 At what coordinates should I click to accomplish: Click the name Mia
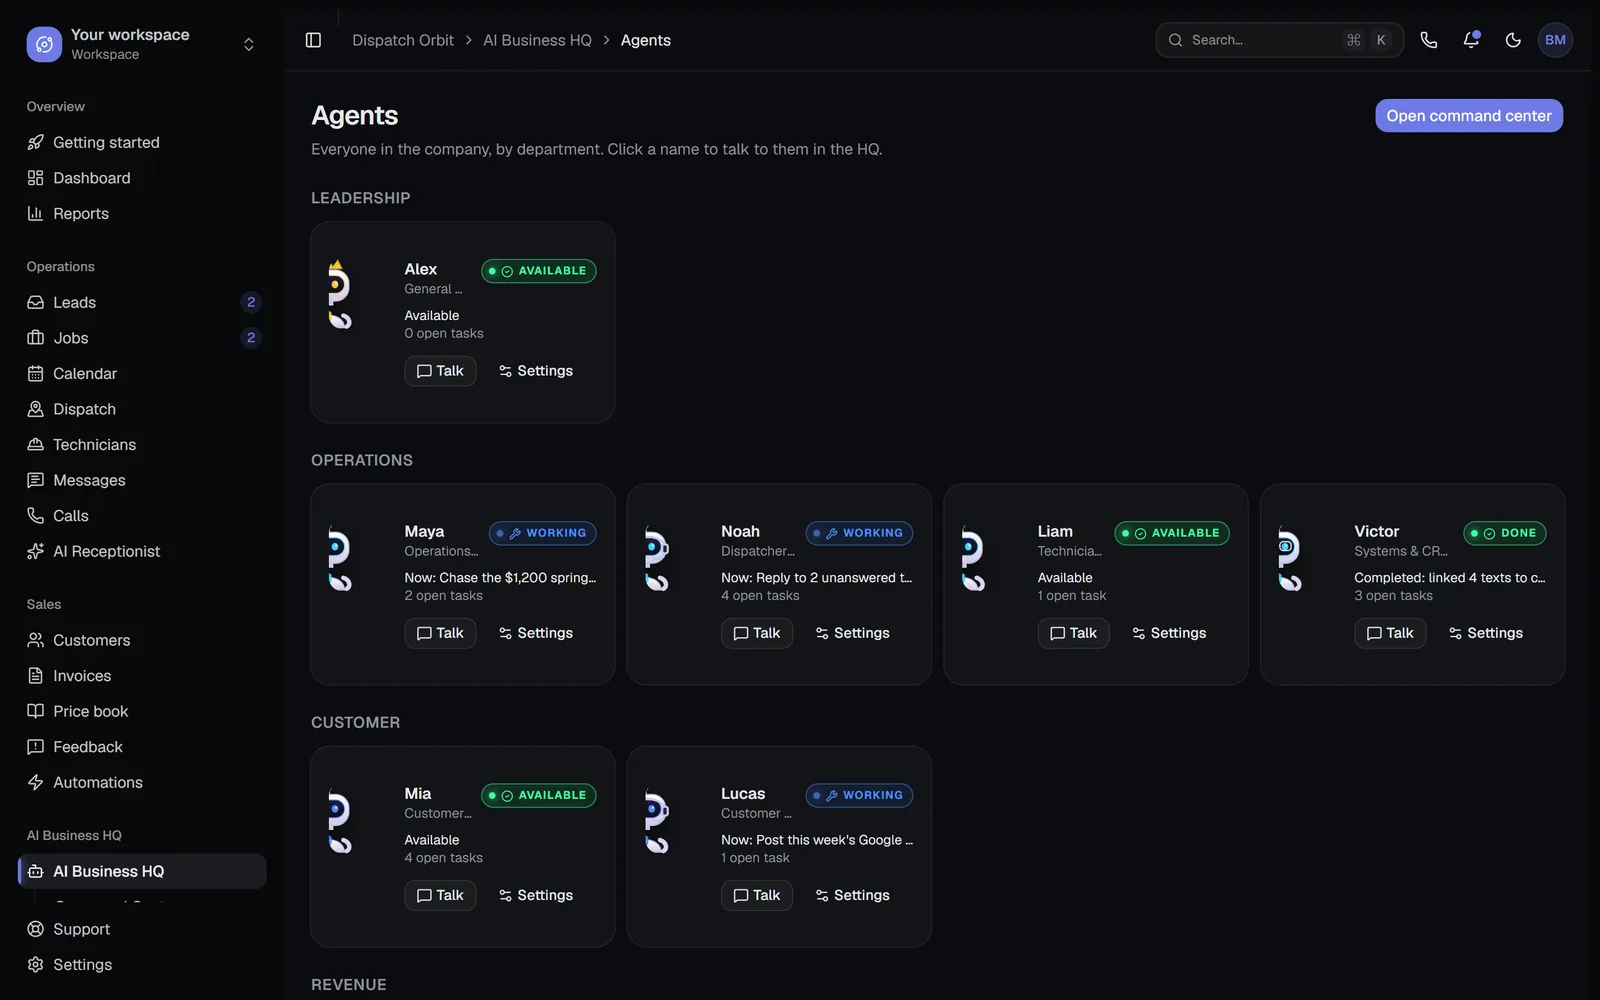point(418,794)
